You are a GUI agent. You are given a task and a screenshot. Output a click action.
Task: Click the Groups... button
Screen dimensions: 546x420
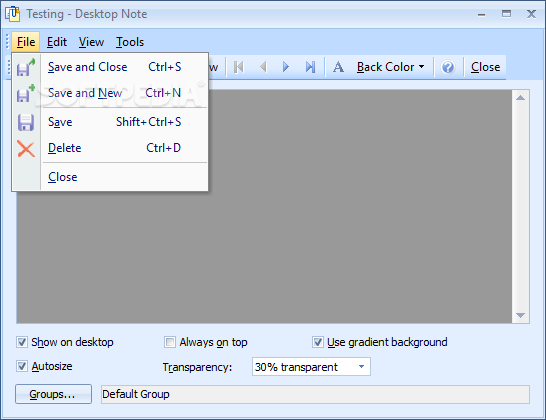(x=53, y=394)
